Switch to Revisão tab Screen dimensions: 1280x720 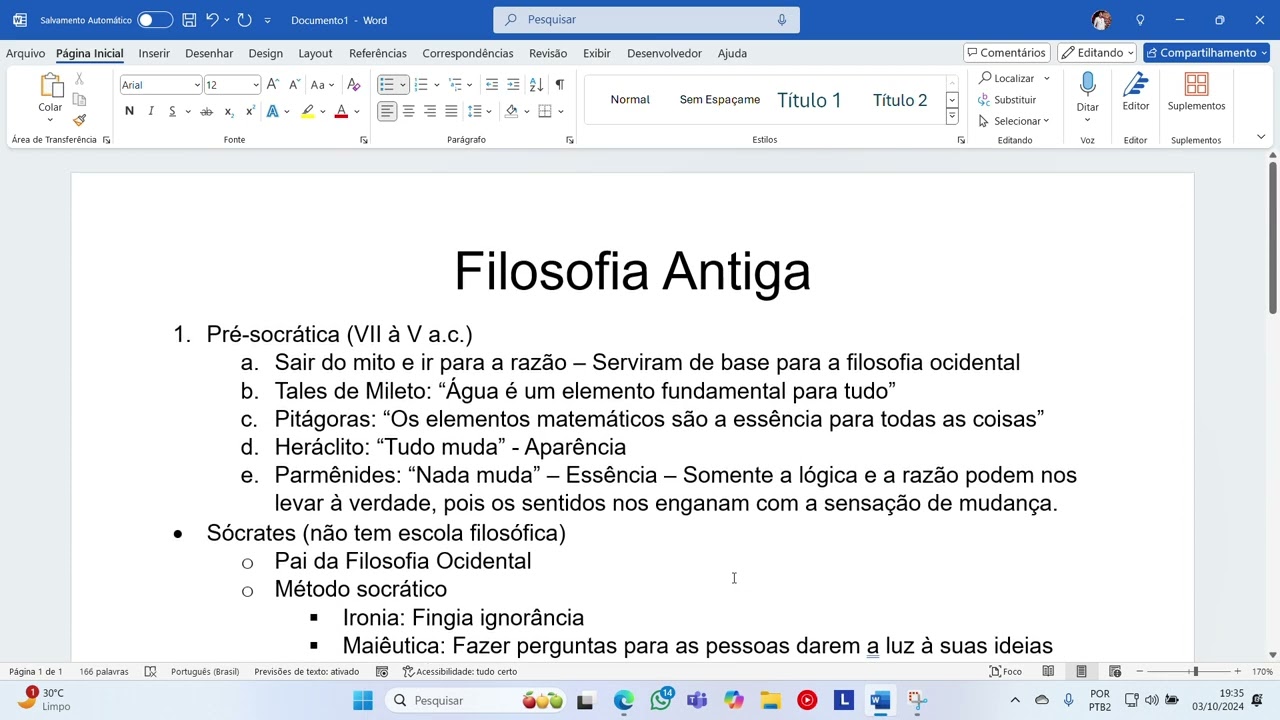point(548,53)
